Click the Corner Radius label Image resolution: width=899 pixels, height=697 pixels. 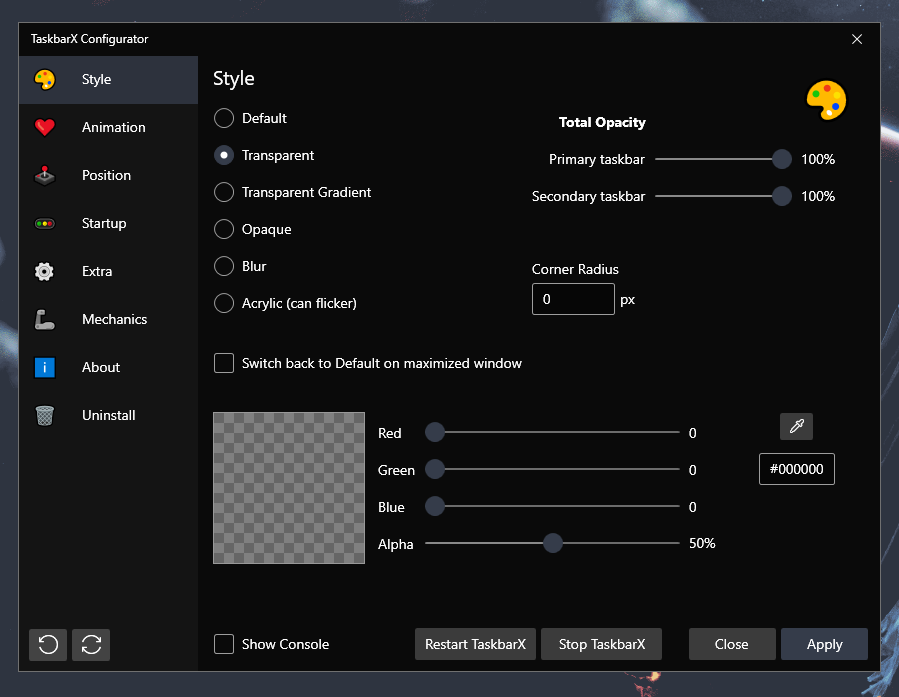(x=575, y=269)
